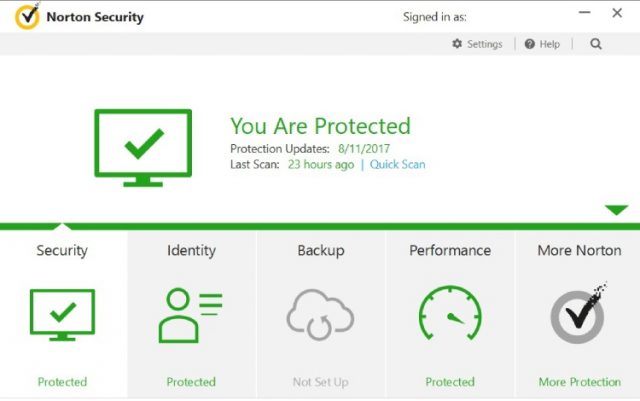Click the More Protection link text
Screen dimensions: 640x401
click(580, 382)
